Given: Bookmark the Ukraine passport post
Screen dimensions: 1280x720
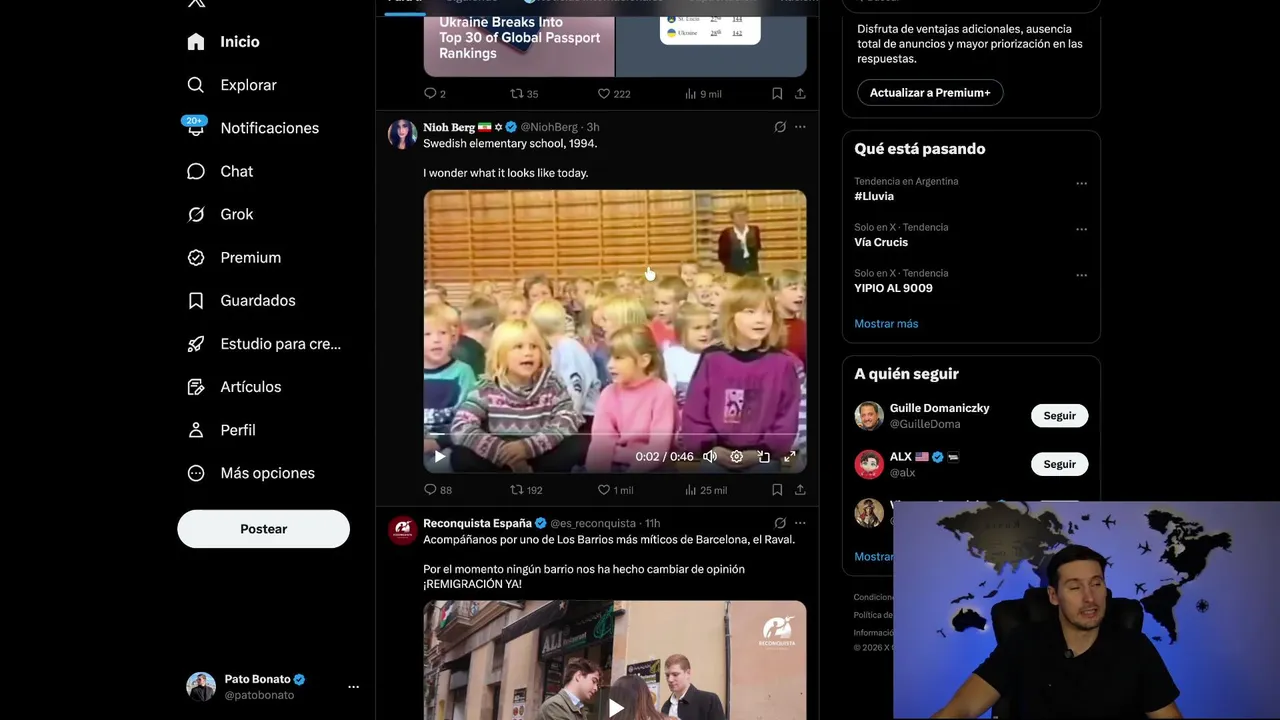Looking at the screenshot, I should click(x=777, y=94).
